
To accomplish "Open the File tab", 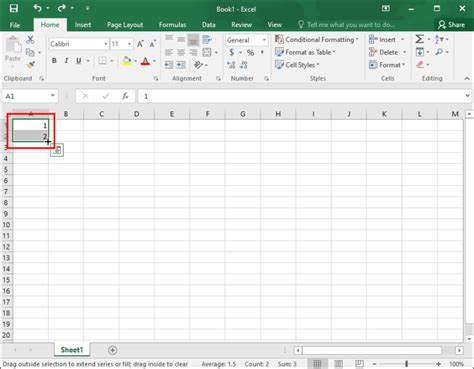I will point(15,25).
